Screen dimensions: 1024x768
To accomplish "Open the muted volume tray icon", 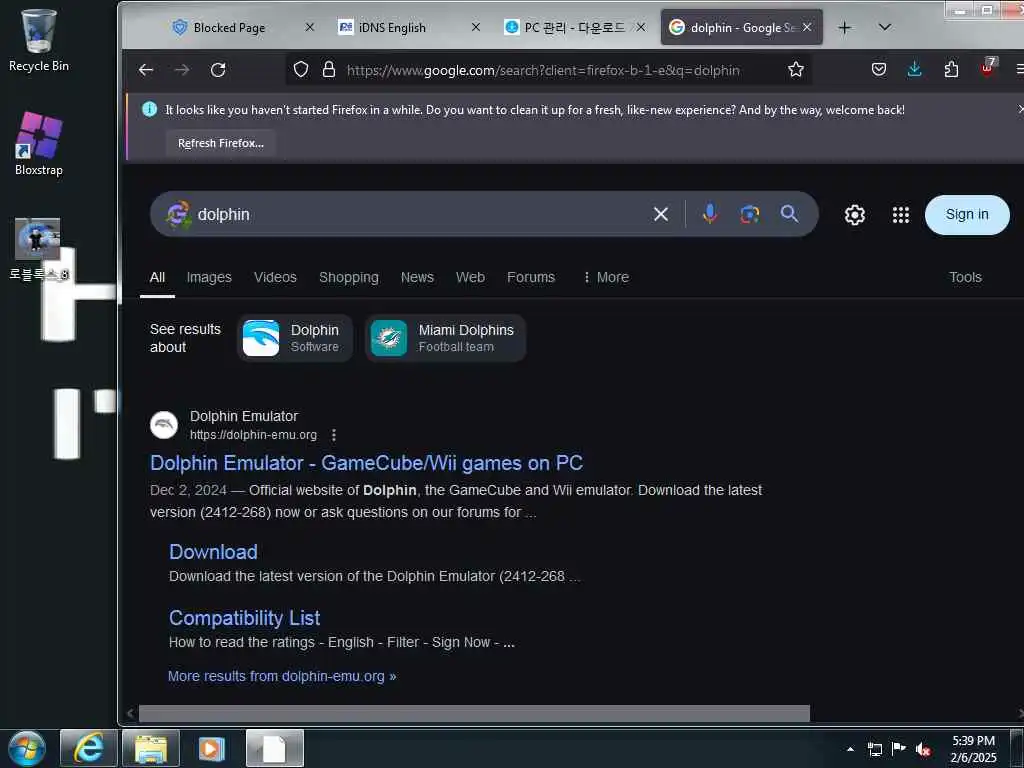I will [x=923, y=749].
